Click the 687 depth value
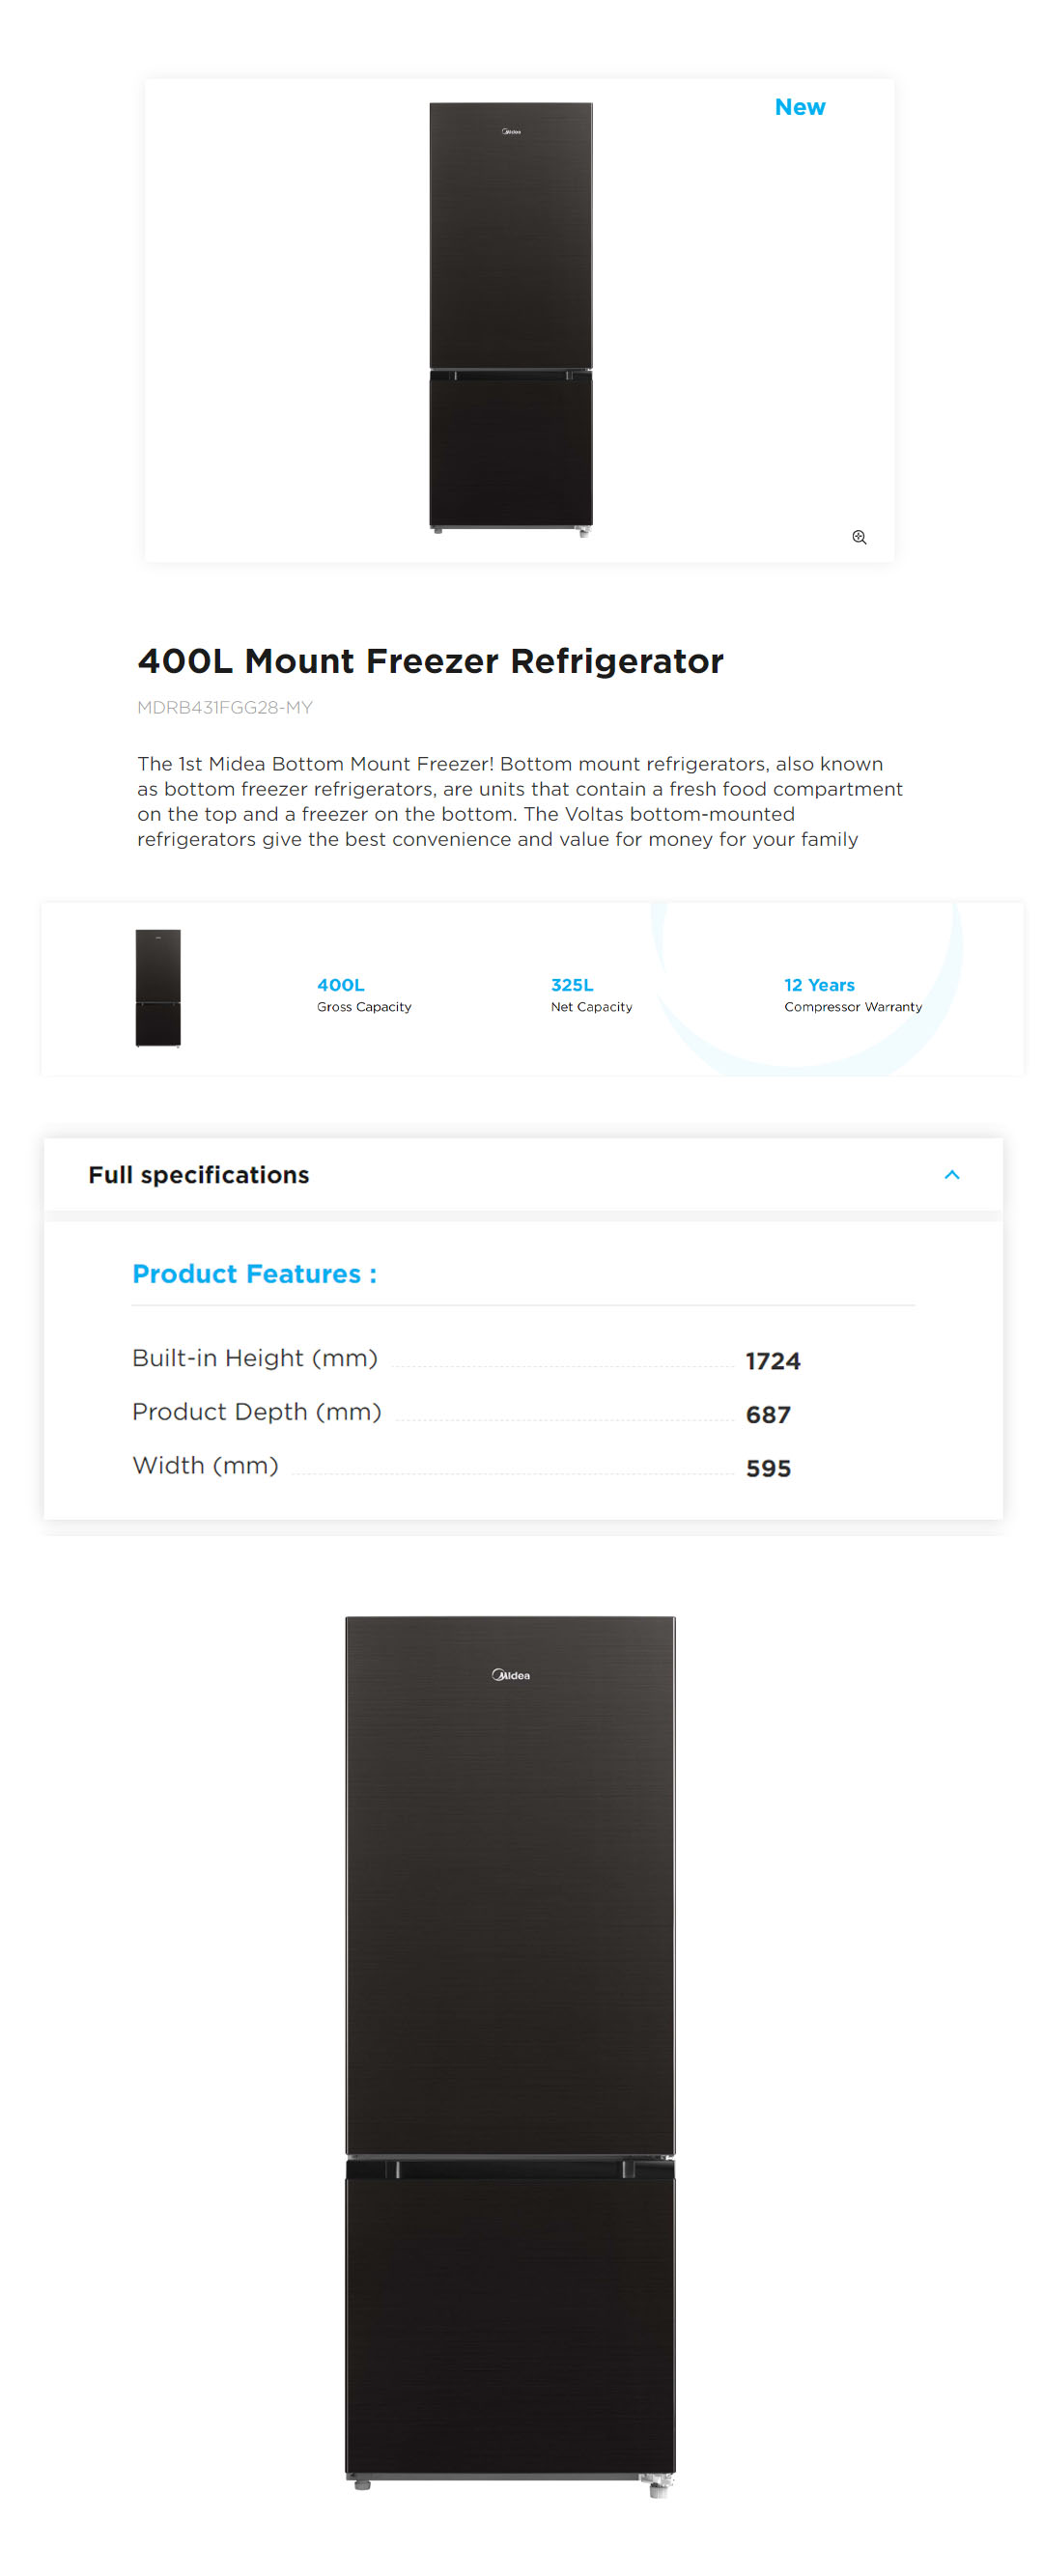1043x2576 pixels. tap(768, 1414)
